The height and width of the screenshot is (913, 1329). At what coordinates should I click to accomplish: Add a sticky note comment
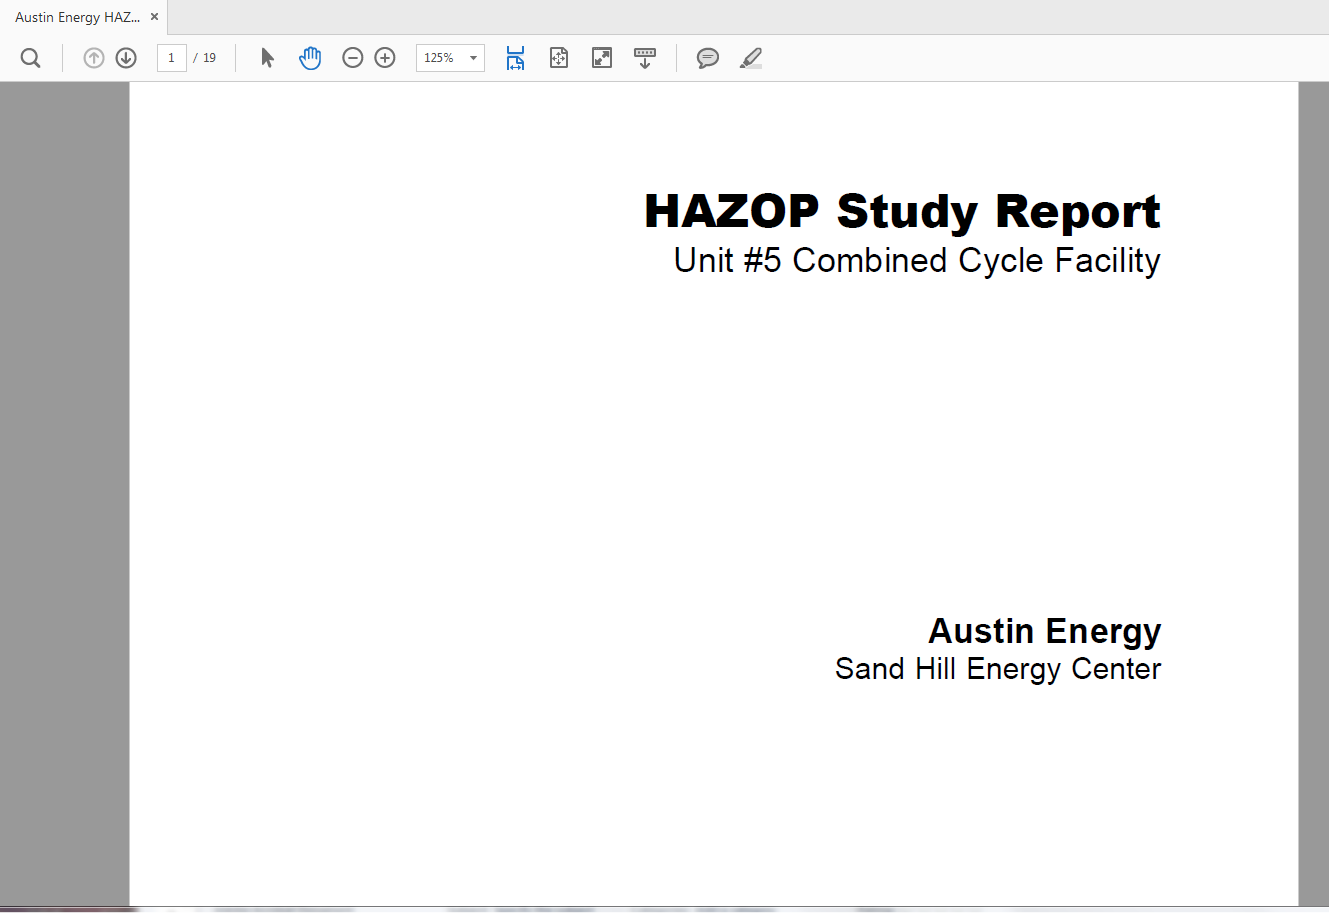pos(708,58)
